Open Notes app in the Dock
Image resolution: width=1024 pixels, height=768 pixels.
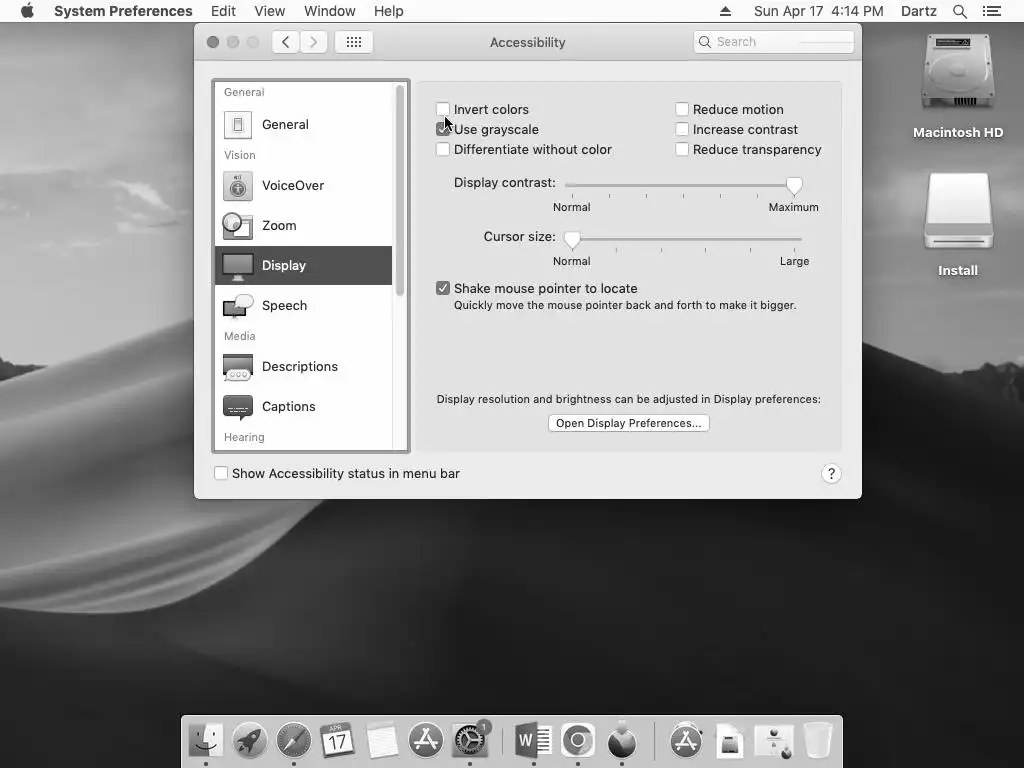[381, 740]
